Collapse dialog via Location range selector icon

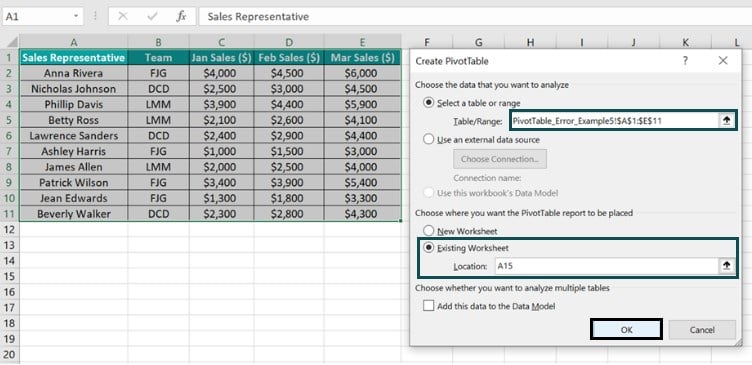click(x=727, y=265)
